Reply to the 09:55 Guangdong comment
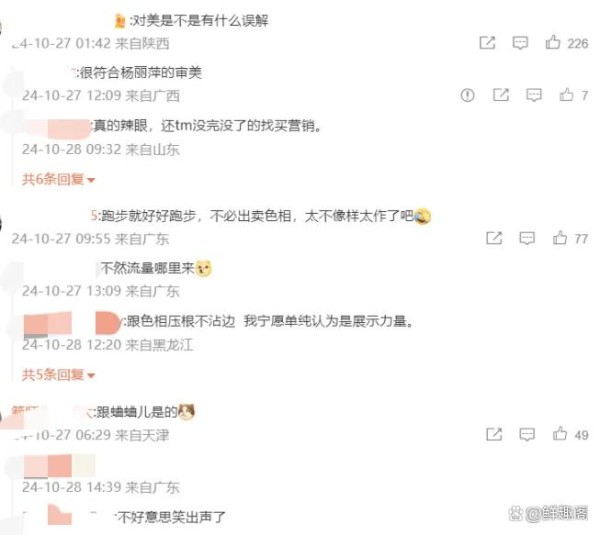 (527, 238)
